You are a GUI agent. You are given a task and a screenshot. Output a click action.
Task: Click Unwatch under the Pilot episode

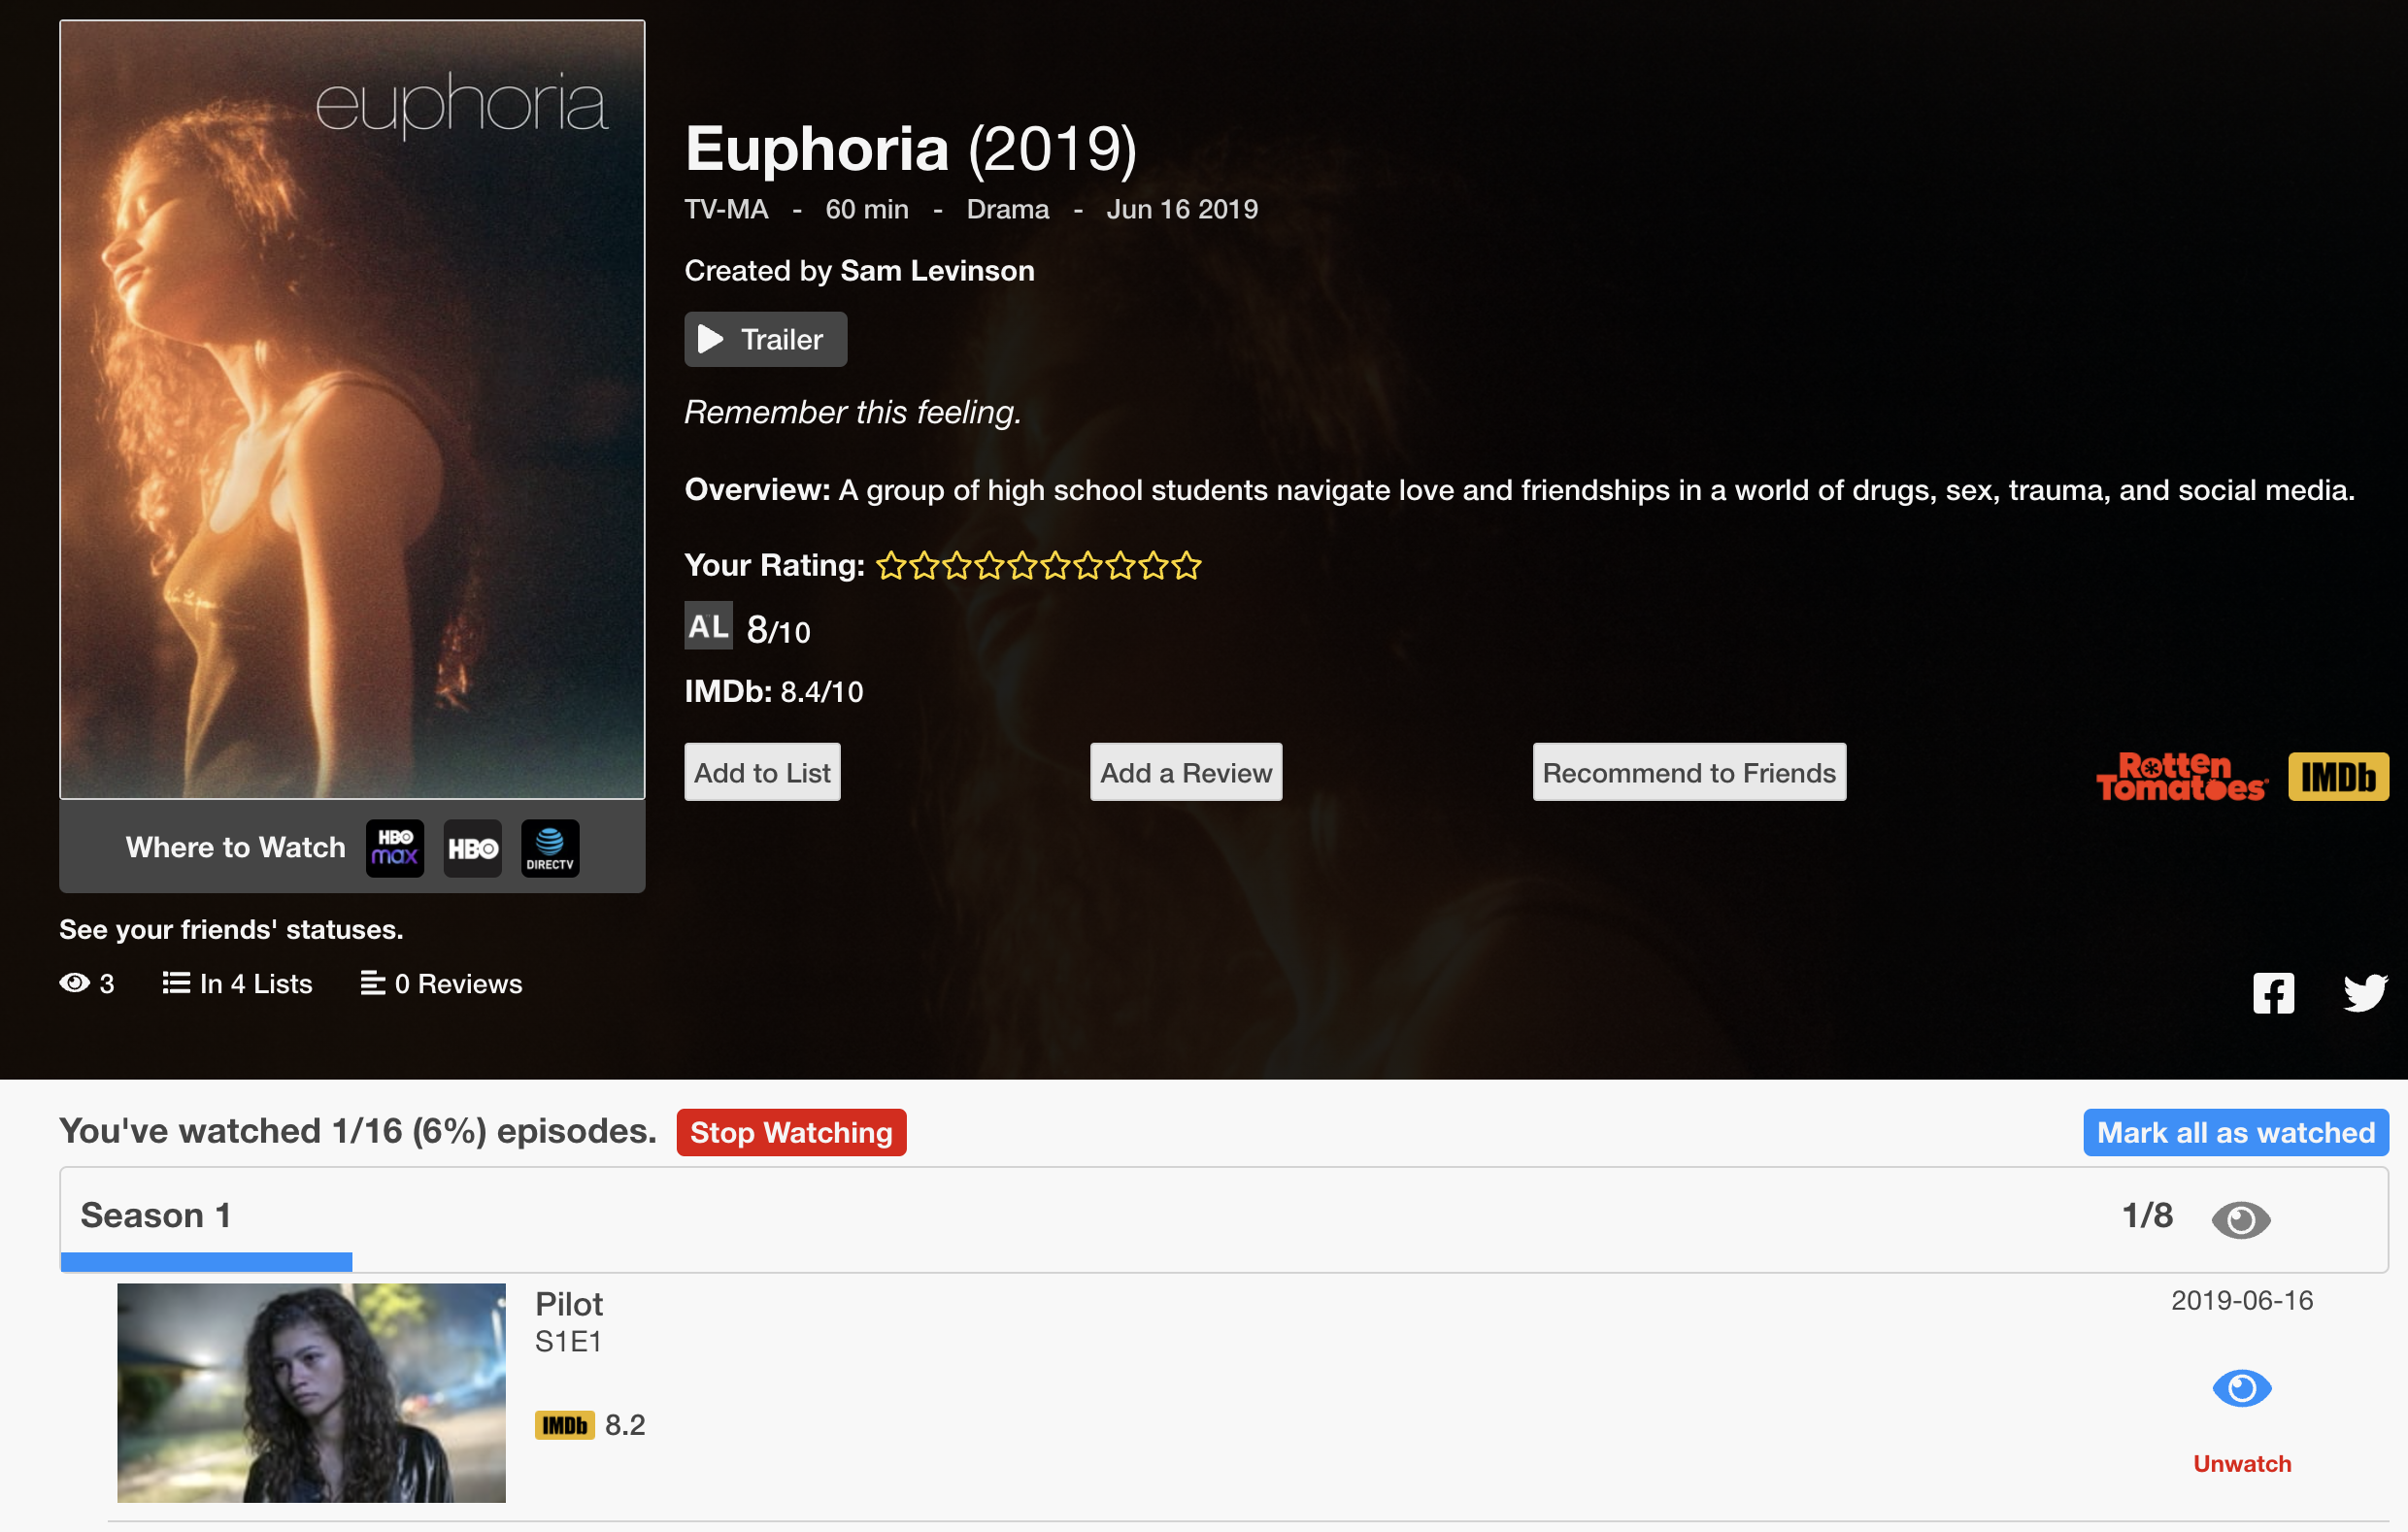[x=2242, y=1464]
